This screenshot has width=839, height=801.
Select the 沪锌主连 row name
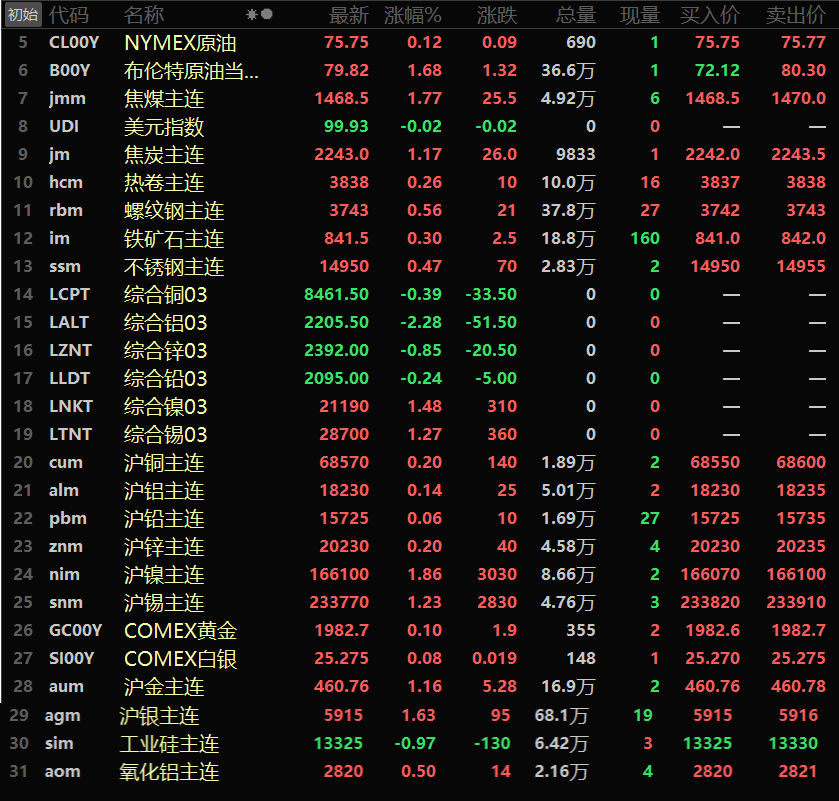[164, 547]
